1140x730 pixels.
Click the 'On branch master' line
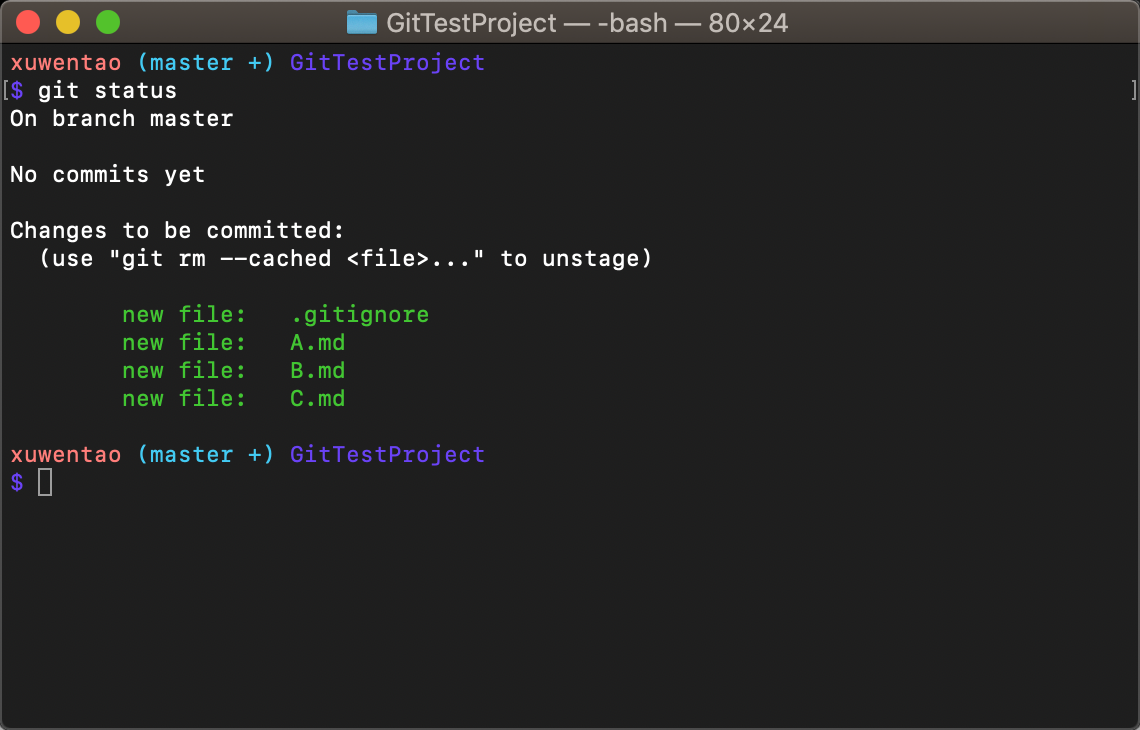coord(121,119)
